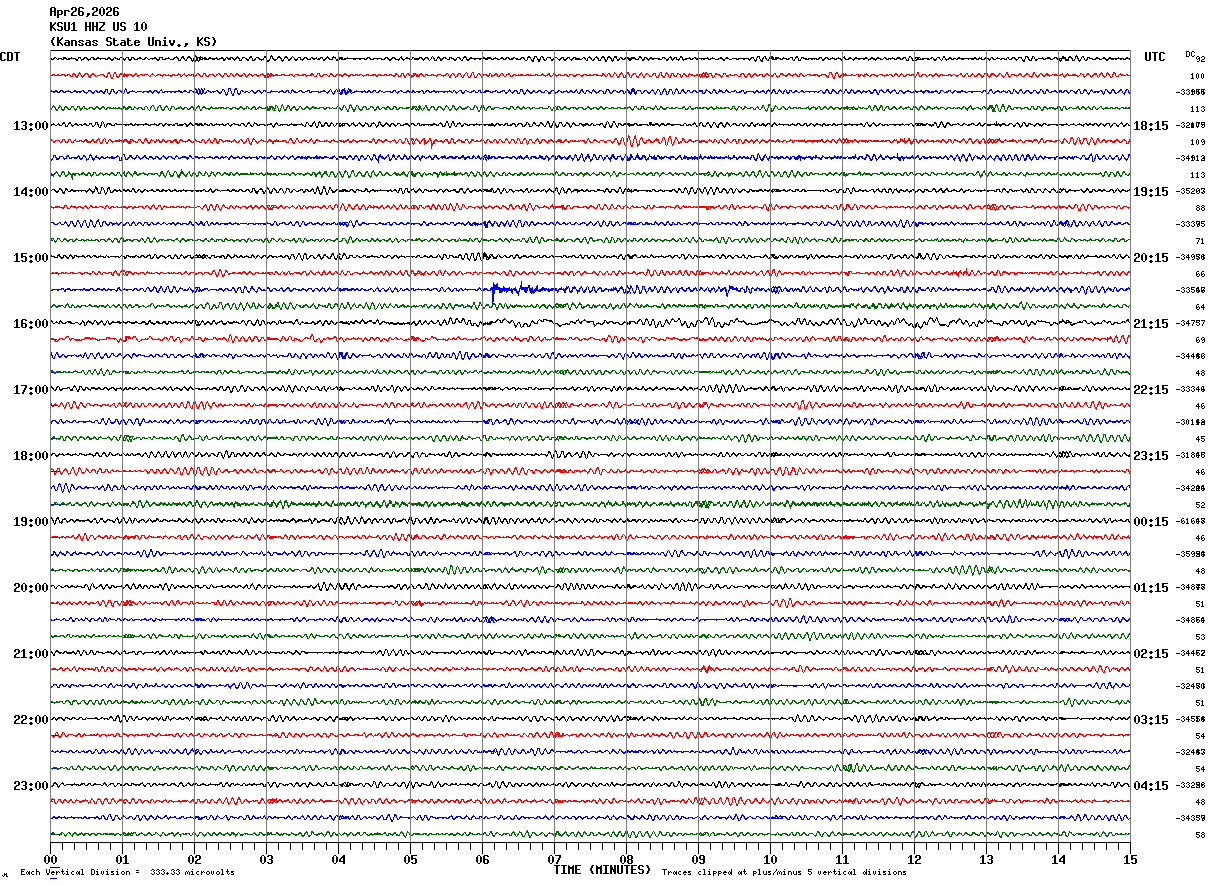1210x886 pixels.
Task: Click minute 02 on the bottom axis
Action: pos(194,859)
